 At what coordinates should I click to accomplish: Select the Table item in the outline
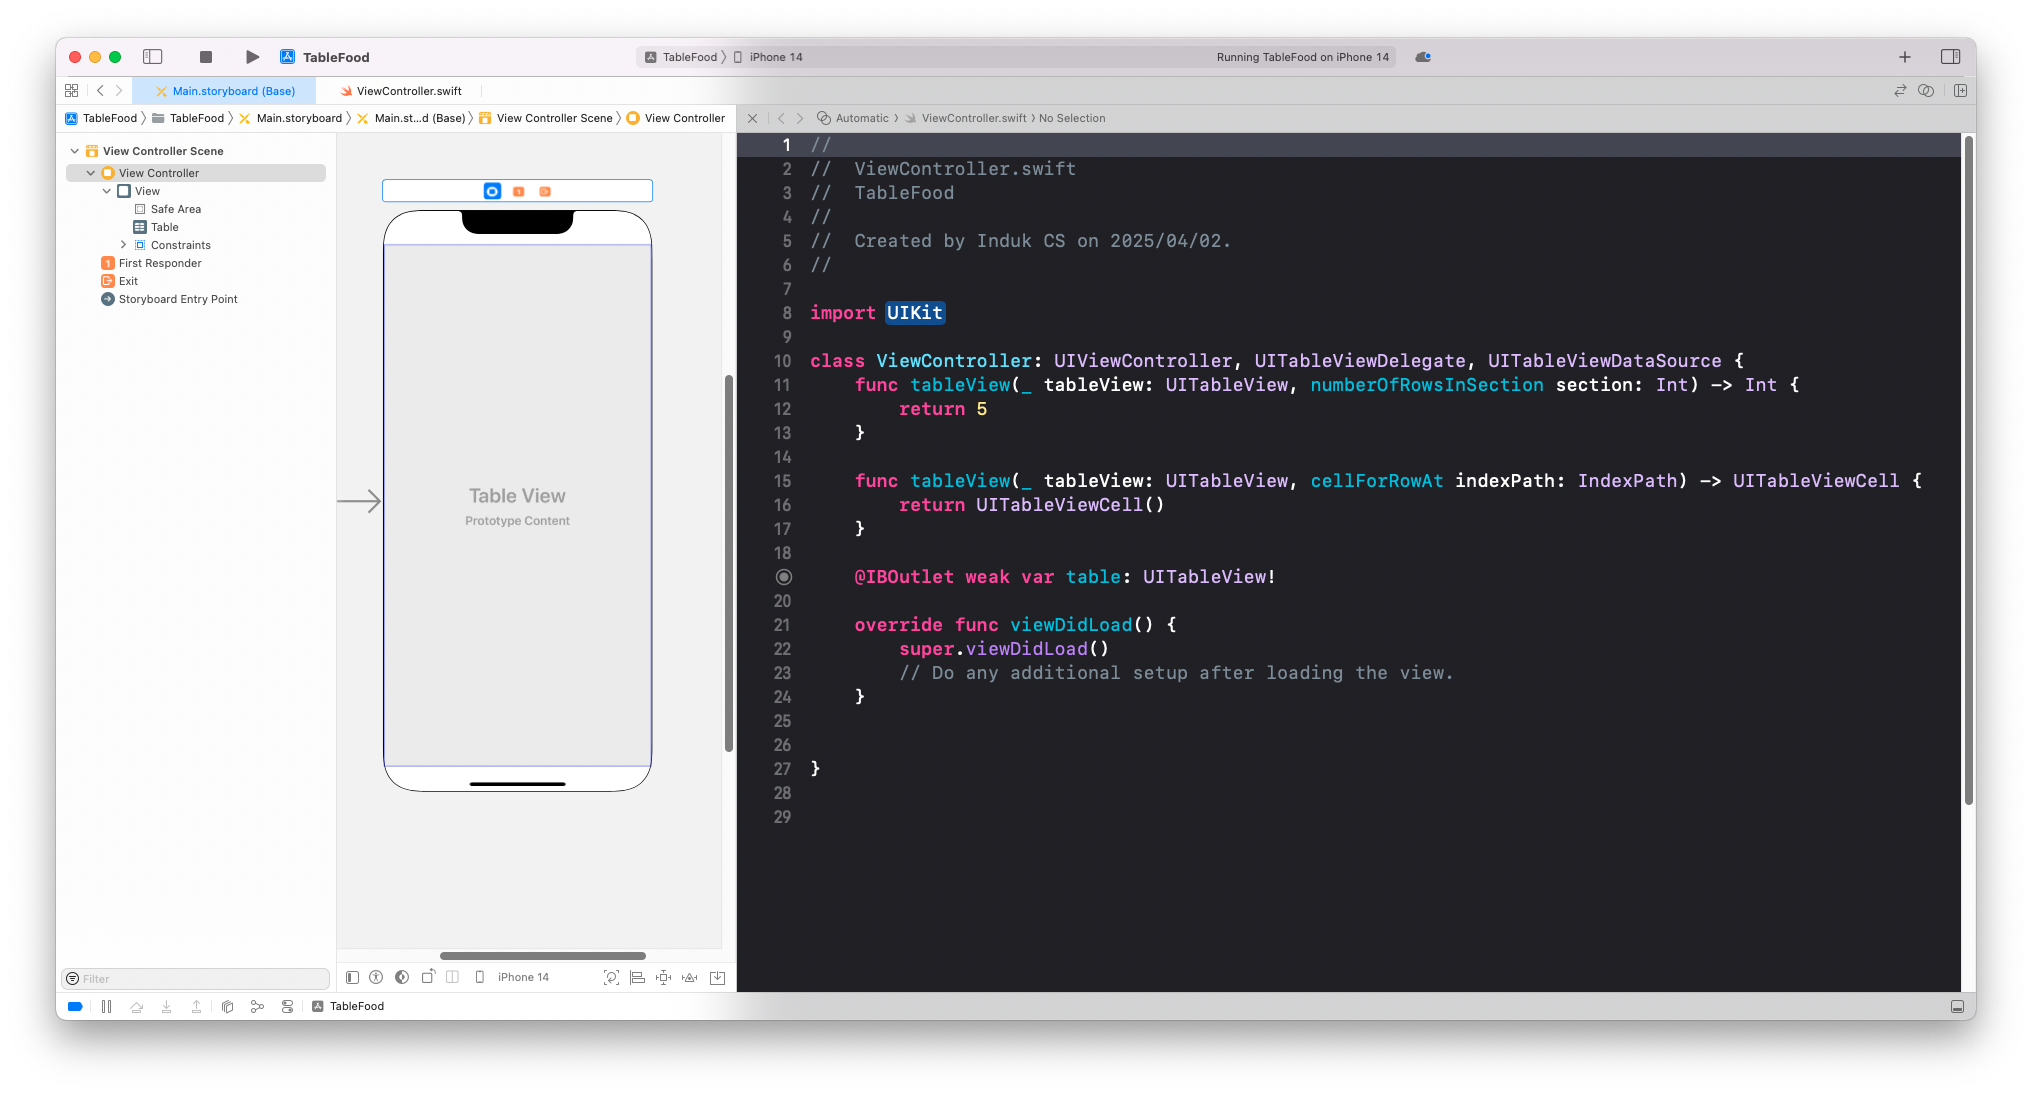(x=165, y=227)
